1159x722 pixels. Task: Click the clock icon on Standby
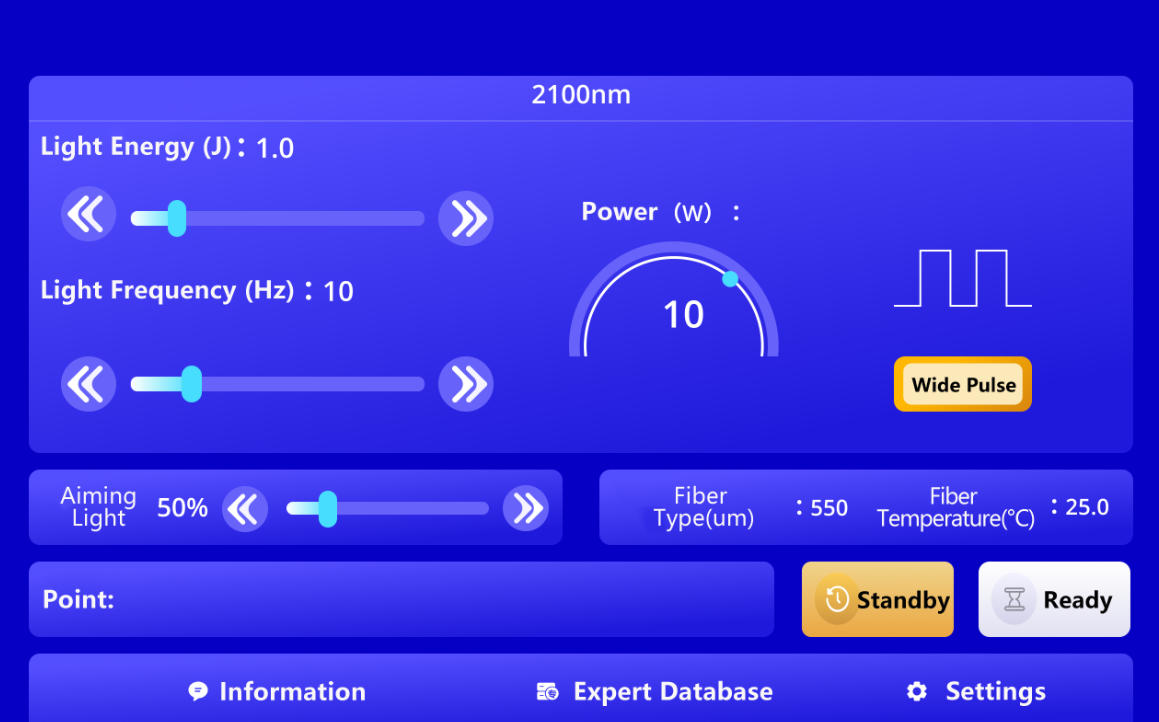837,600
